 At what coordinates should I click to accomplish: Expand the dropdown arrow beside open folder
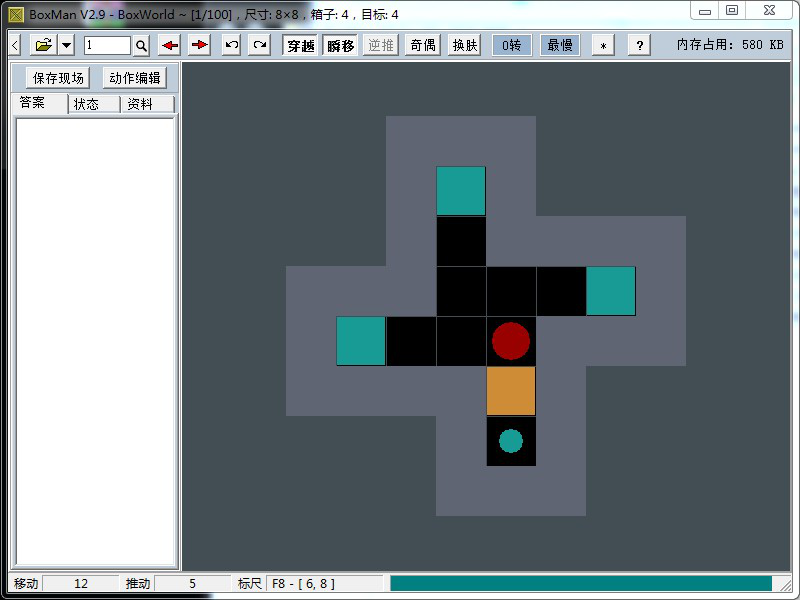pyautogui.click(x=66, y=45)
